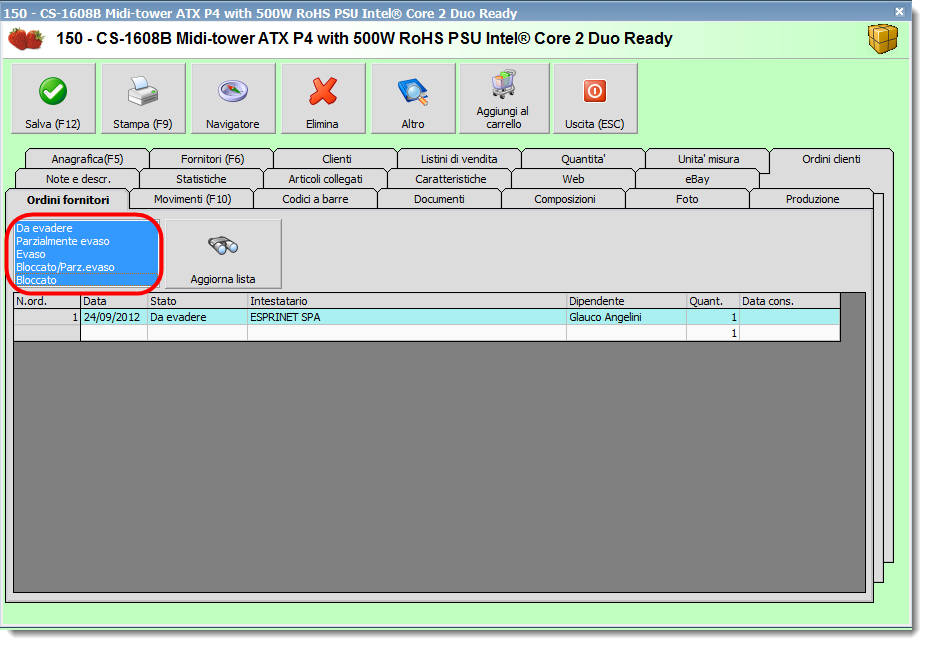
Task: Click the Data cons. column header
Action: pos(789,301)
